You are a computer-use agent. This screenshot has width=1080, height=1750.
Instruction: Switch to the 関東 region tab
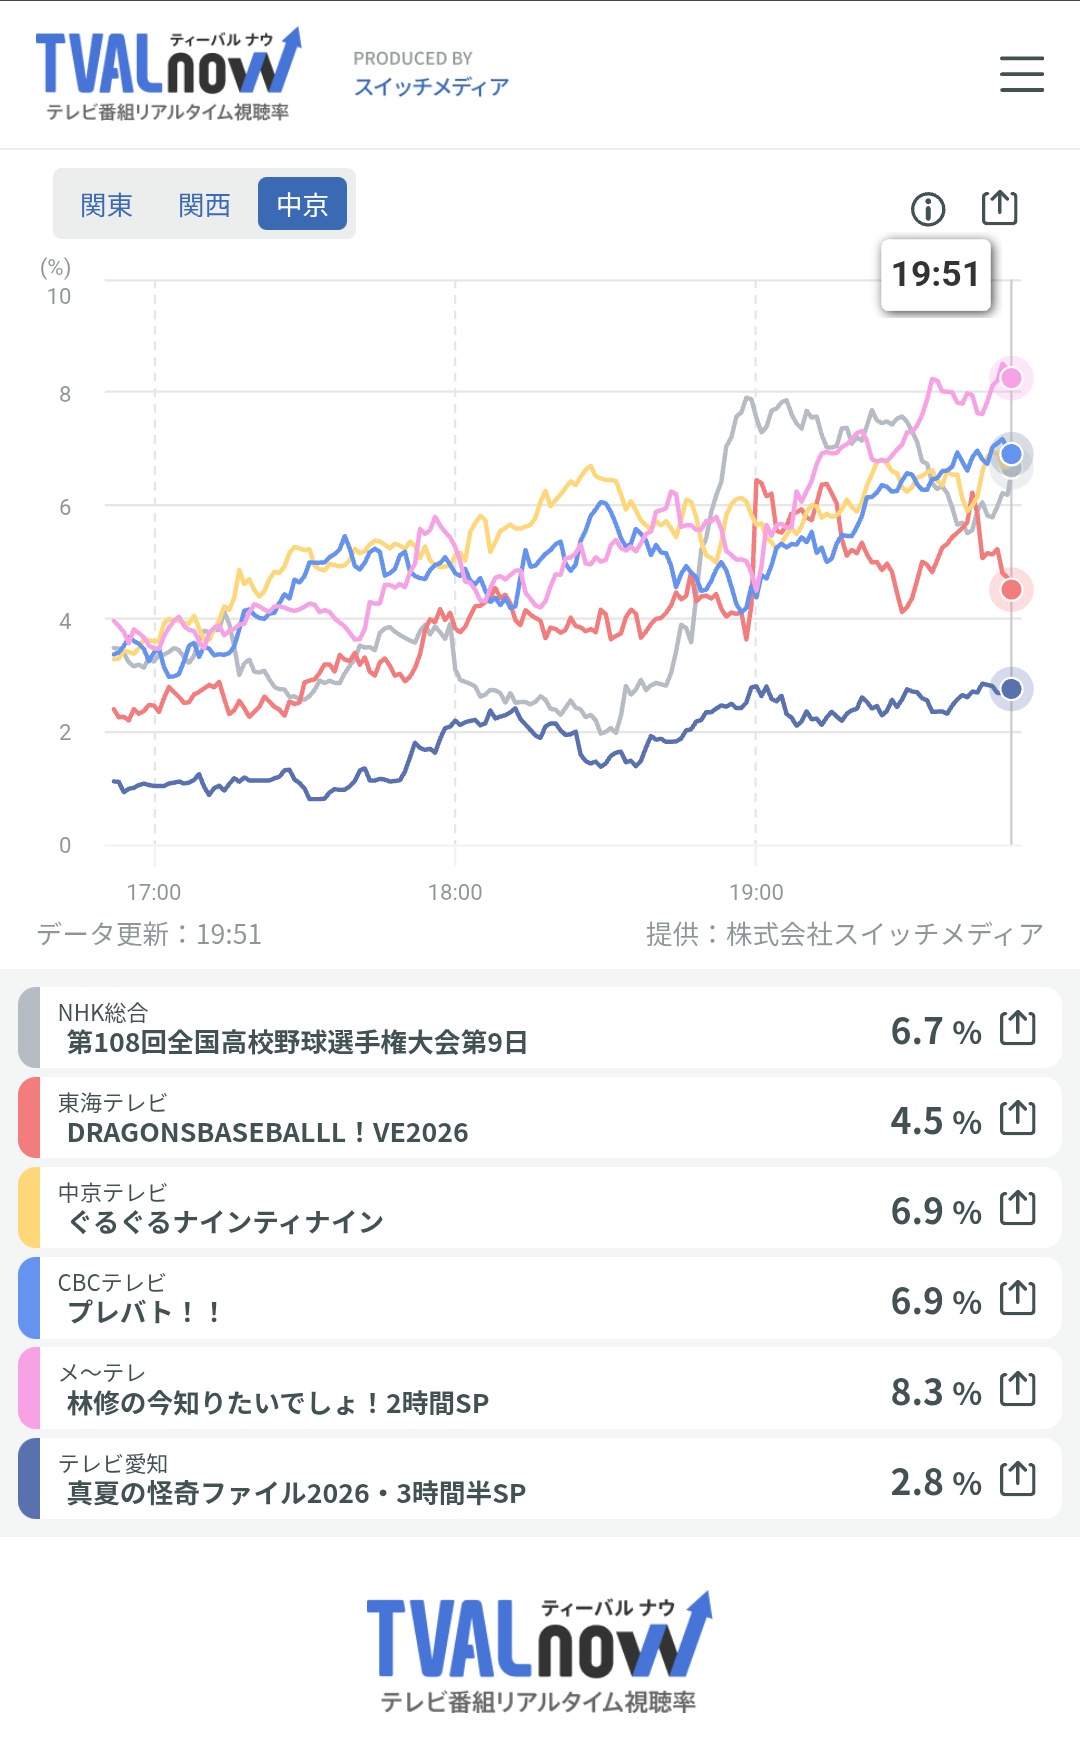tap(106, 204)
